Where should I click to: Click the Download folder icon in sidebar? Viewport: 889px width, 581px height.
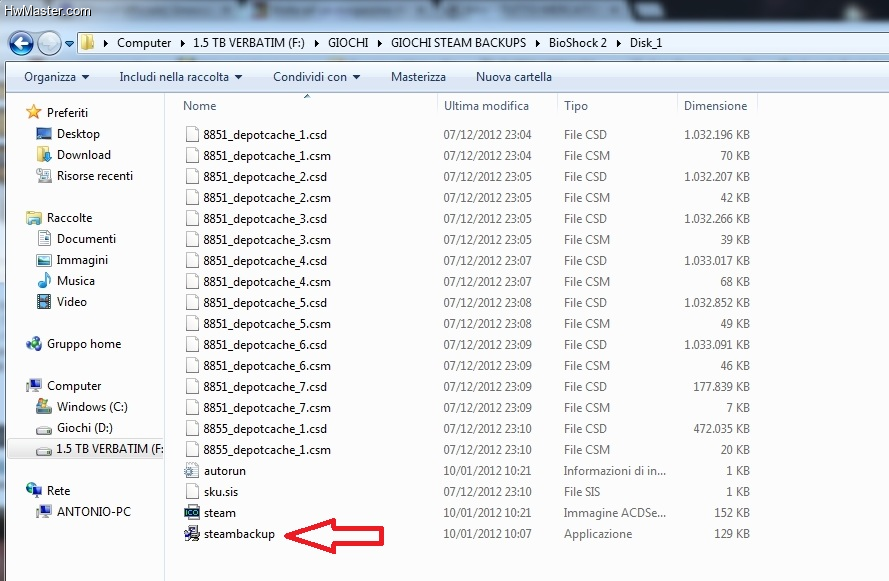coord(44,155)
